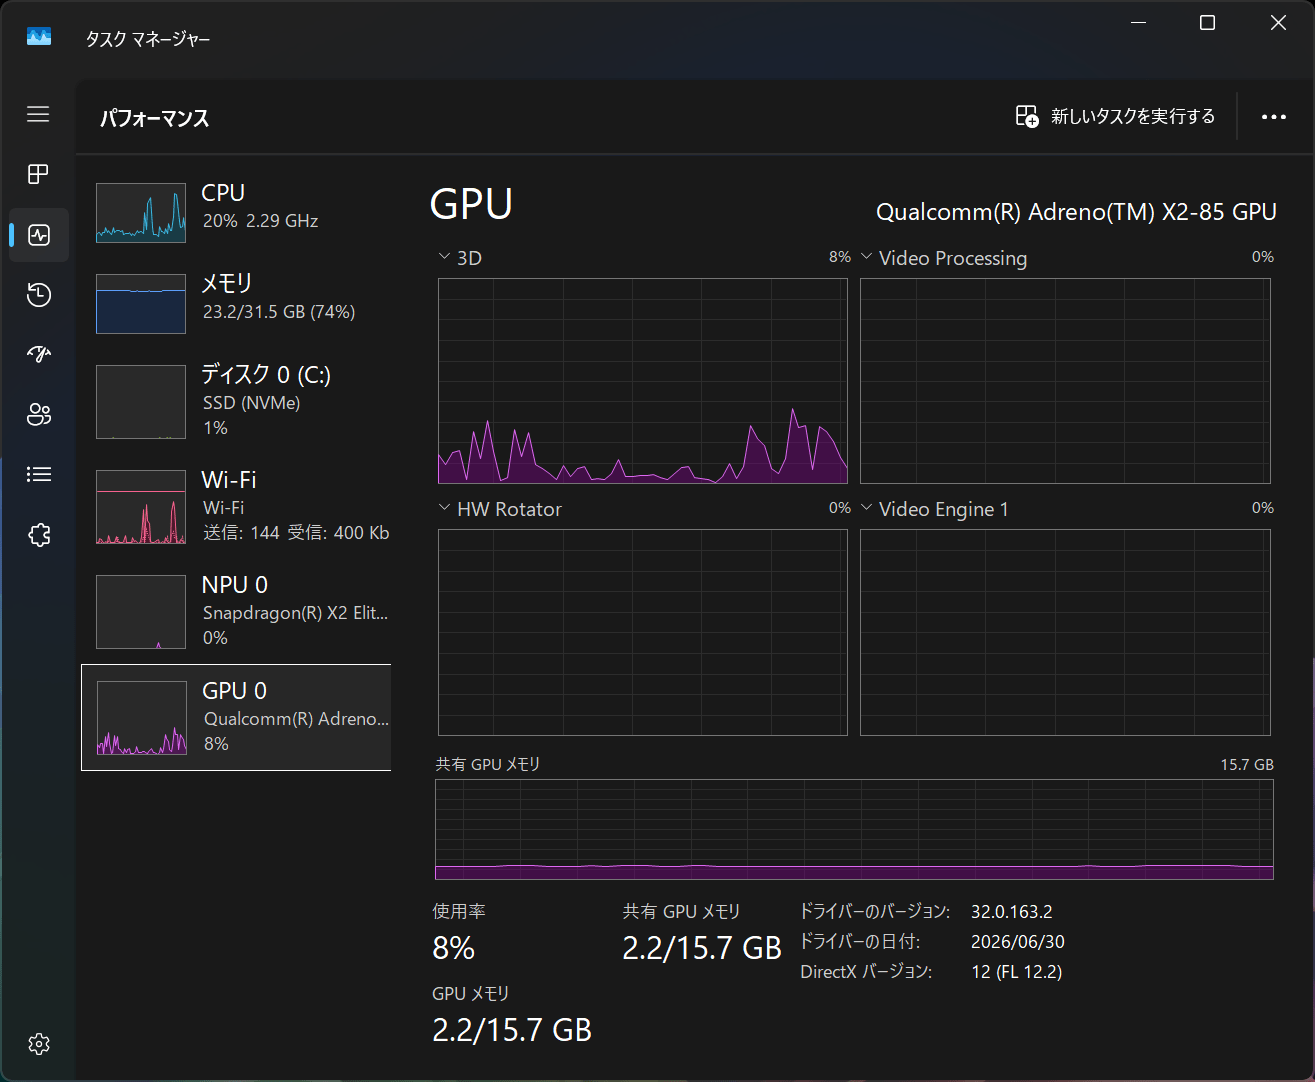1315x1082 pixels.
Task: Click the CPU usage mini graph thumbnail
Action: coord(141,213)
